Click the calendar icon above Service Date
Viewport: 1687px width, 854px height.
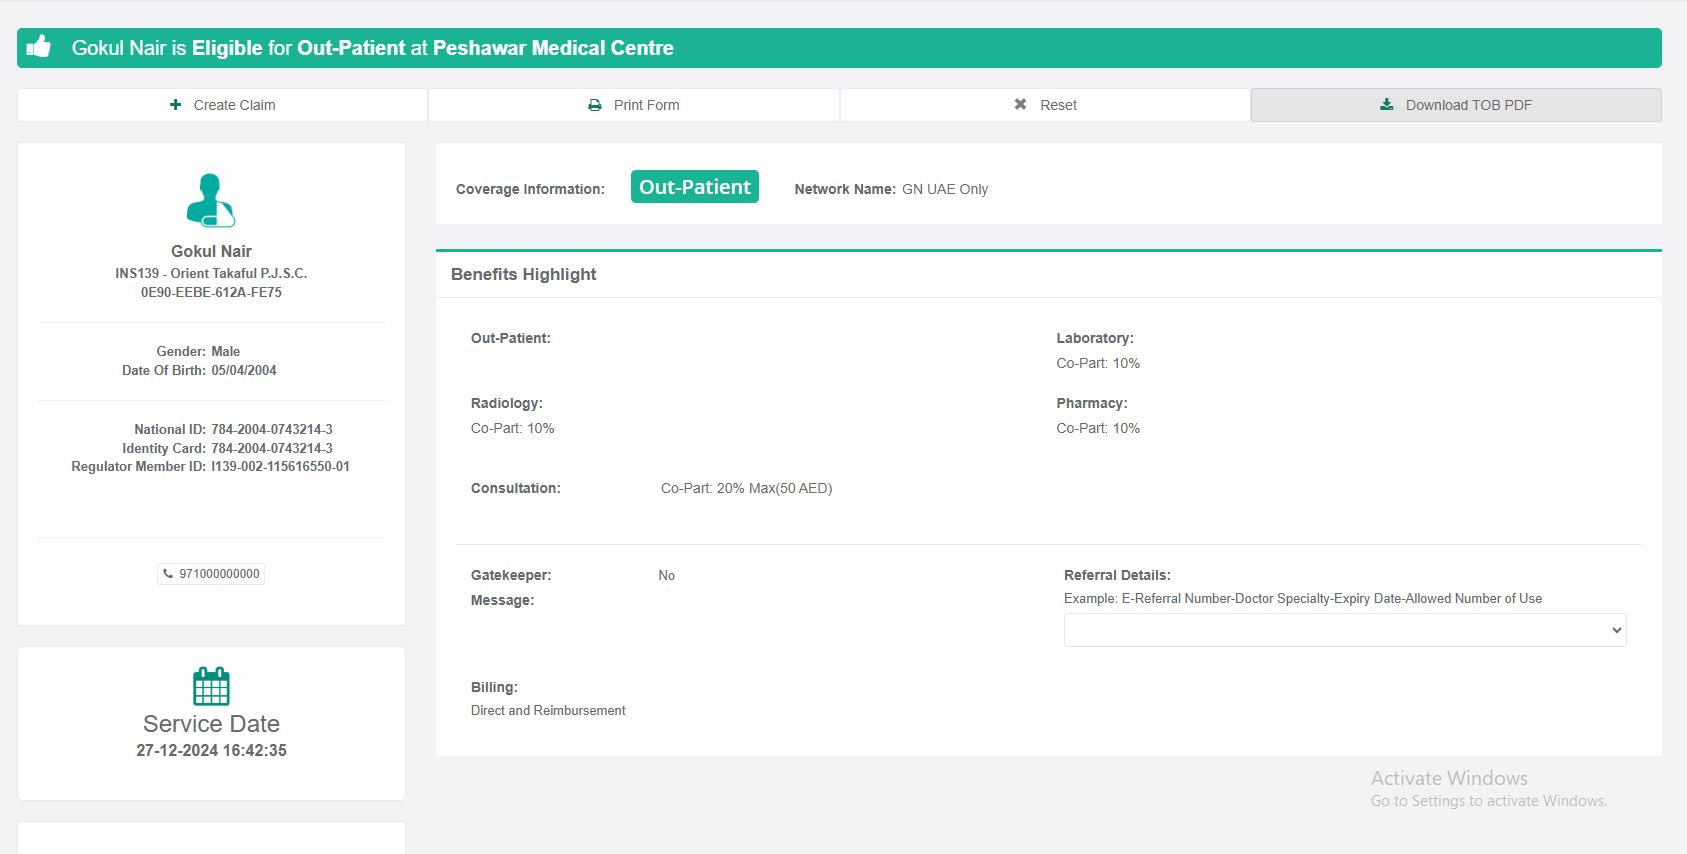click(211, 686)
